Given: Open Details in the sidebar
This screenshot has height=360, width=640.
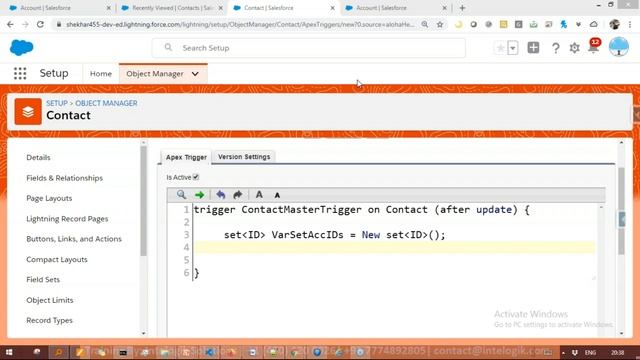Looking at the screenshot, I should (38, 158).
